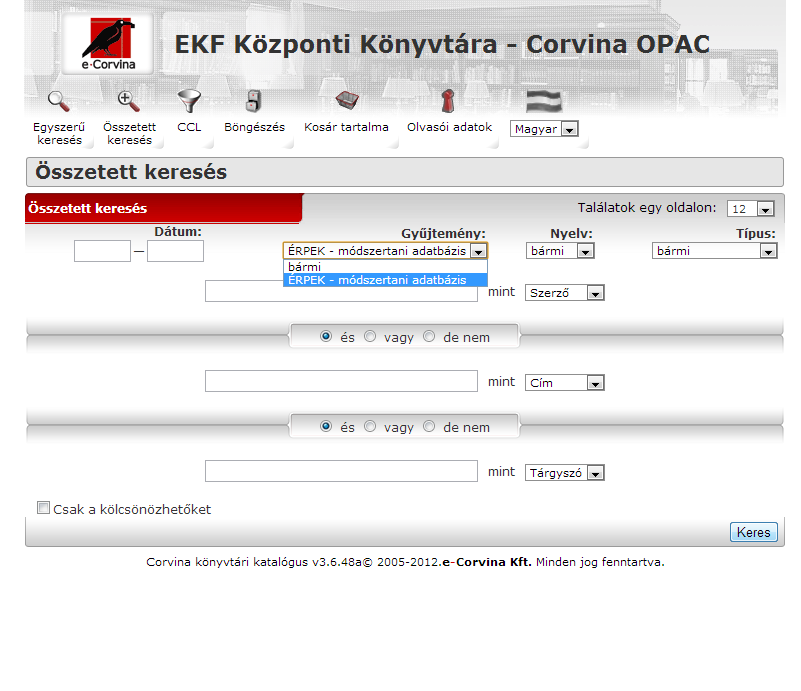This screenshot has width=801, height=691.
Task: Open the Típus type filter dropdown
Action: click(714, 251)
